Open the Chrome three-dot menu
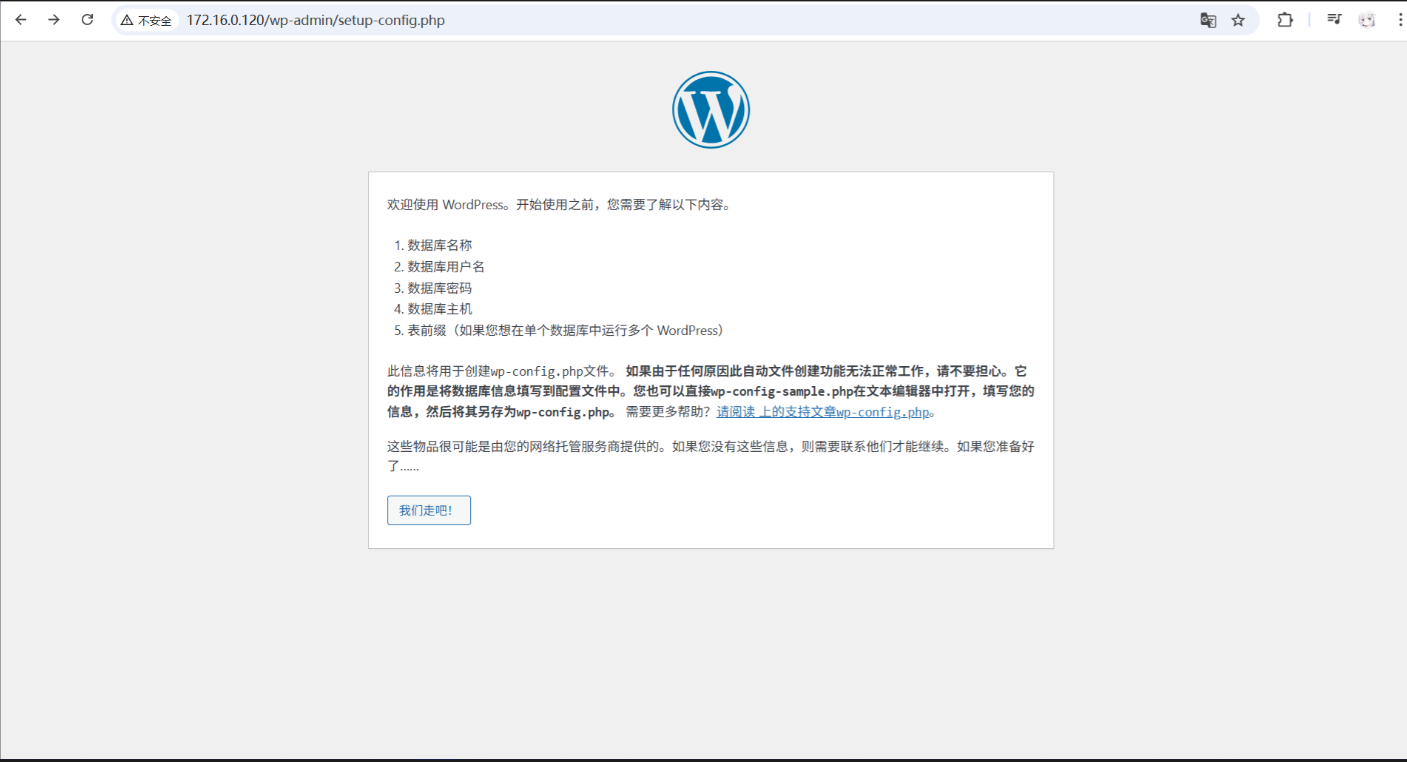1407x762 pixels. (1399, 20)
